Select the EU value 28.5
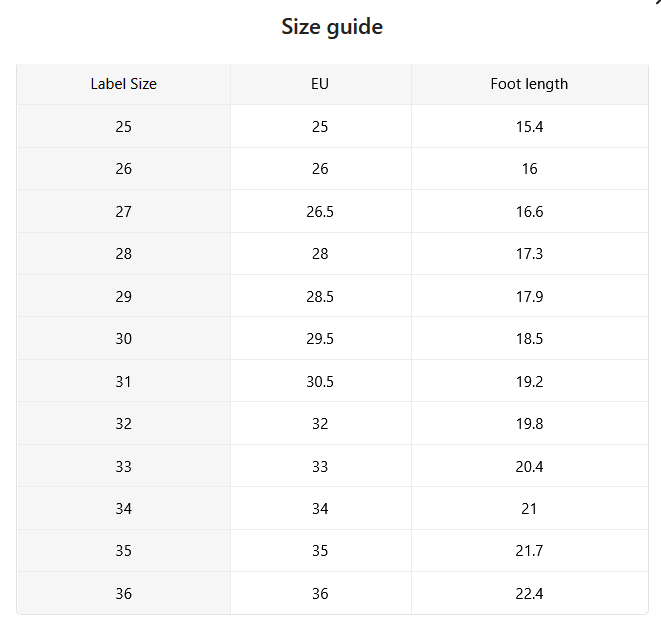 pos(320,296)
